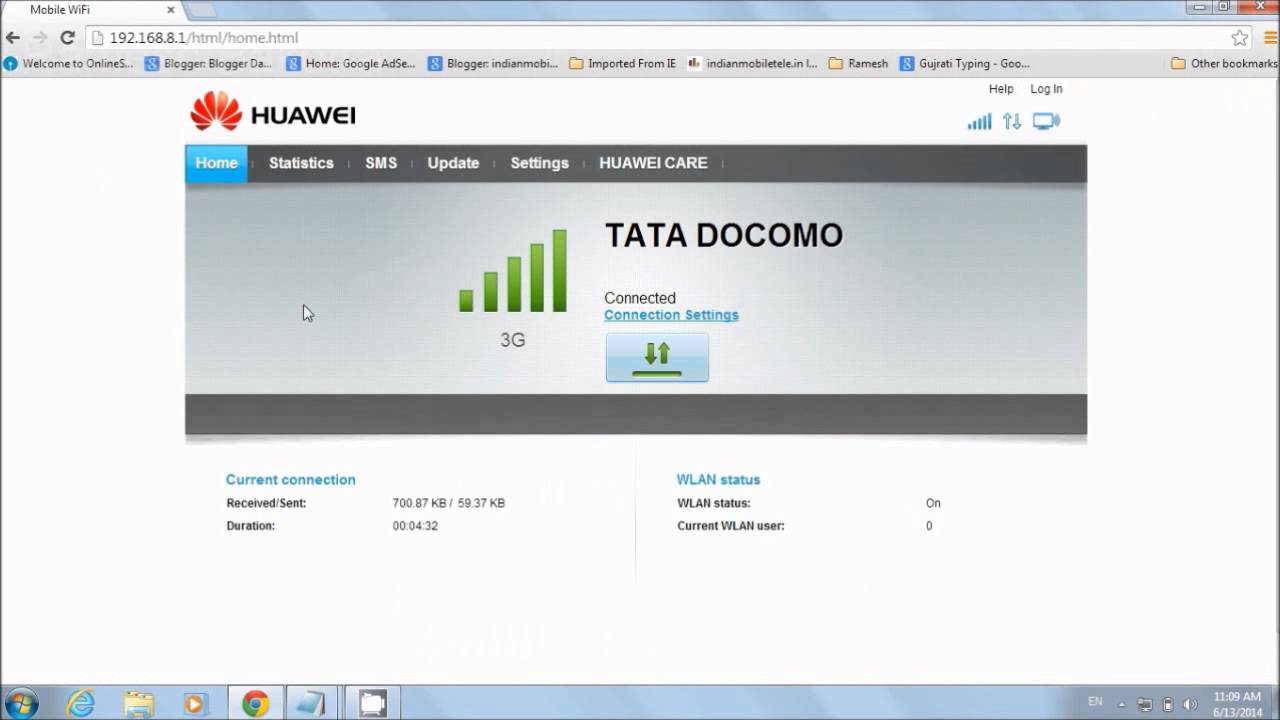Click the 'Connected' status text
Viewport: 1280px width, 720px height.
[x=640, y=298]
